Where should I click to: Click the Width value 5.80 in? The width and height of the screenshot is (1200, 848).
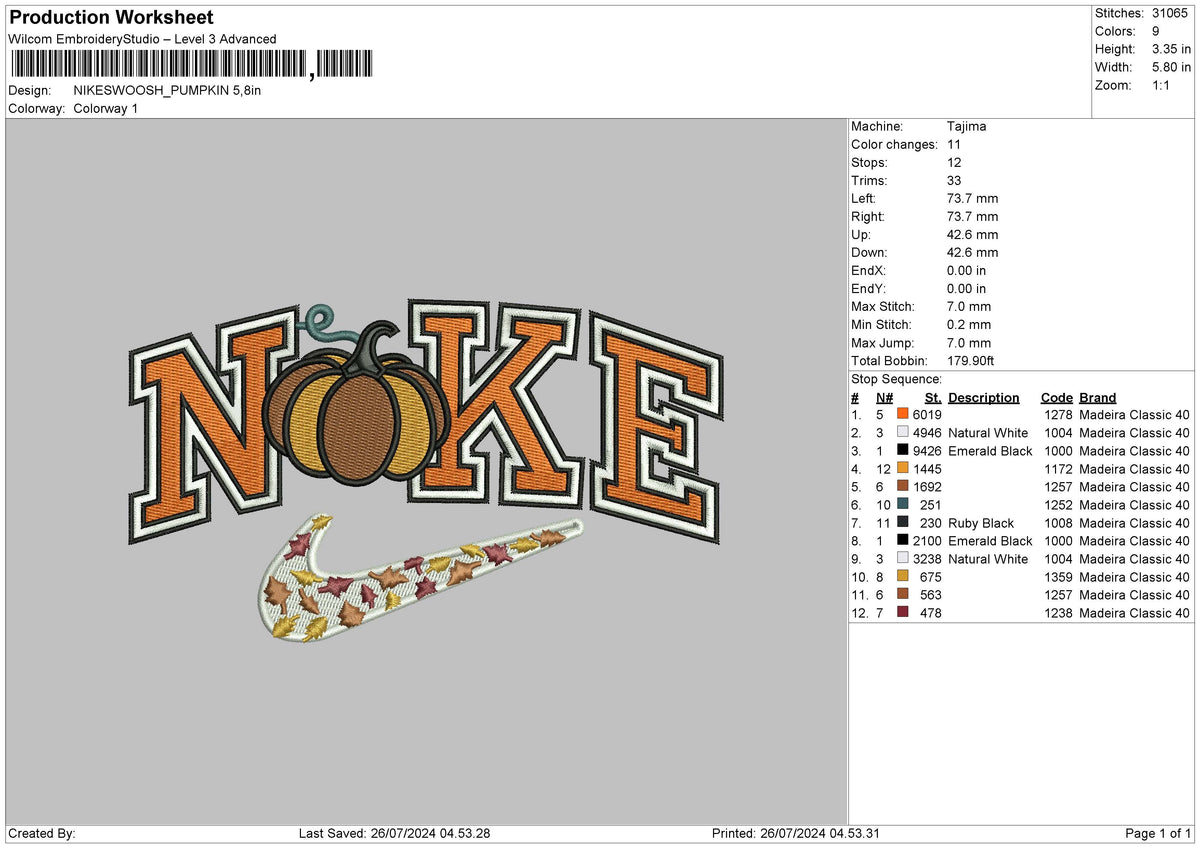point(1171,67)
